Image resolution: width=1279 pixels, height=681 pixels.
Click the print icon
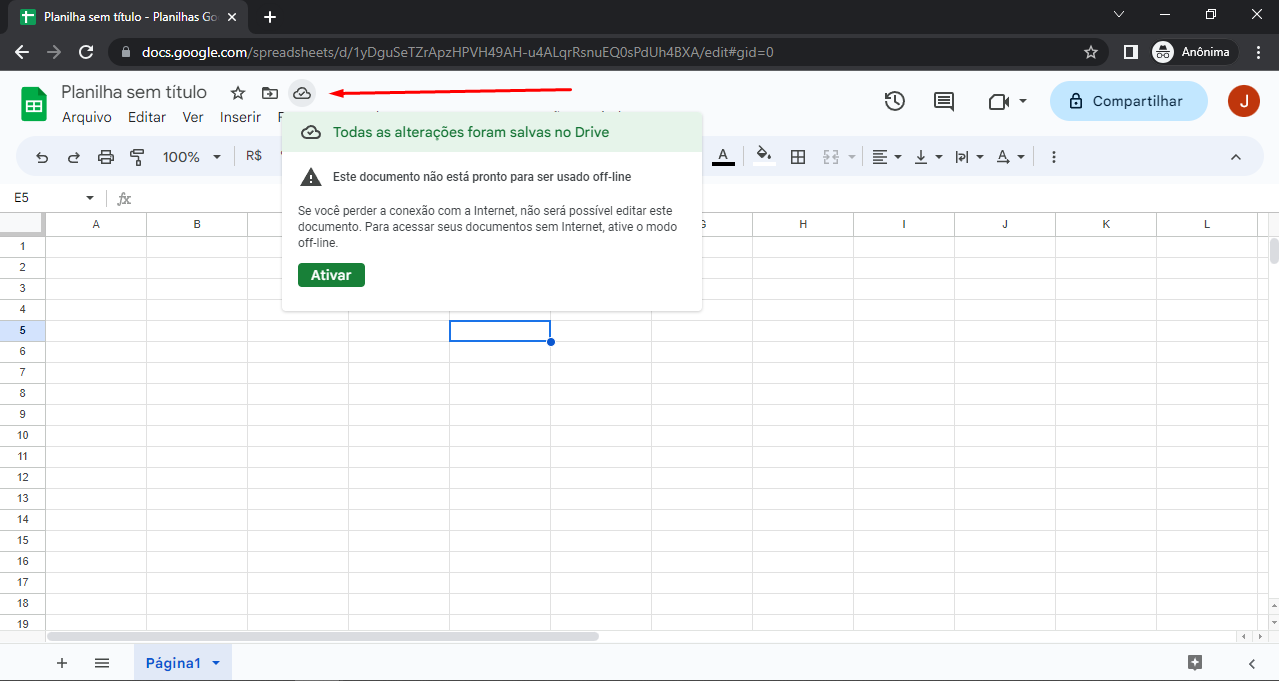tap(106, 157)
